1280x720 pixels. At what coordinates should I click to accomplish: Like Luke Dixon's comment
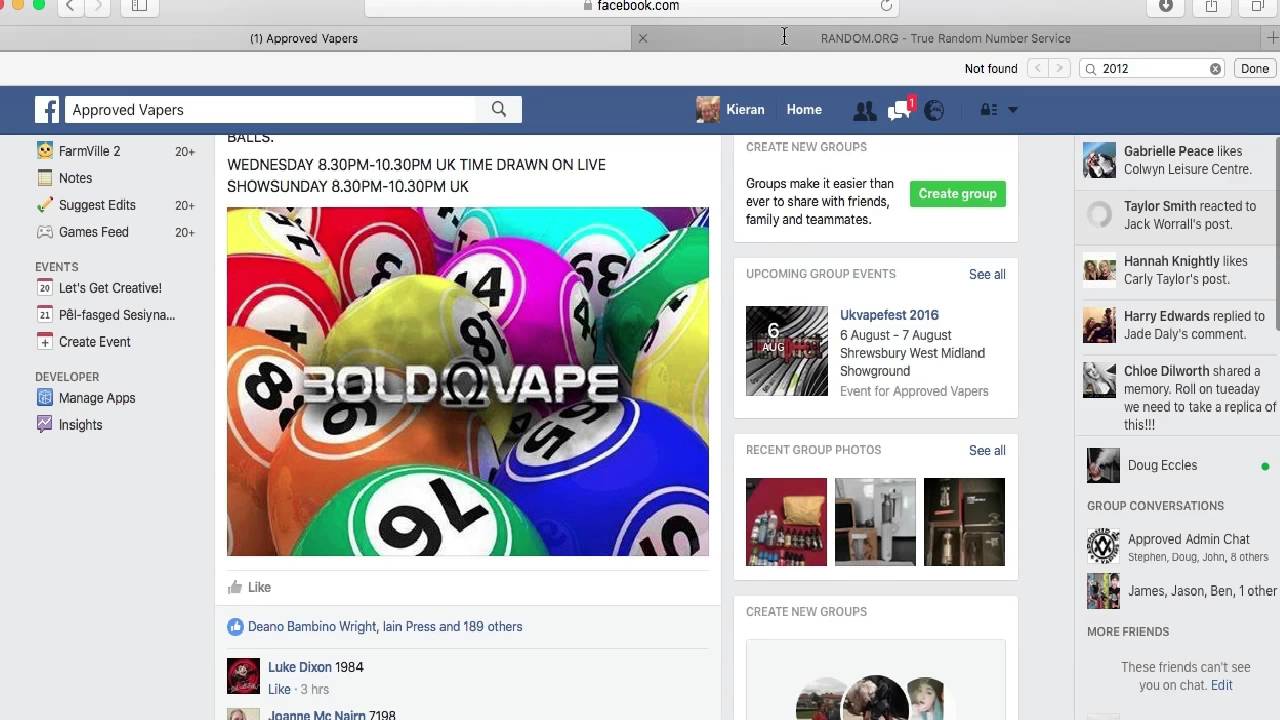pyautogui.click(x=279, y=689)
